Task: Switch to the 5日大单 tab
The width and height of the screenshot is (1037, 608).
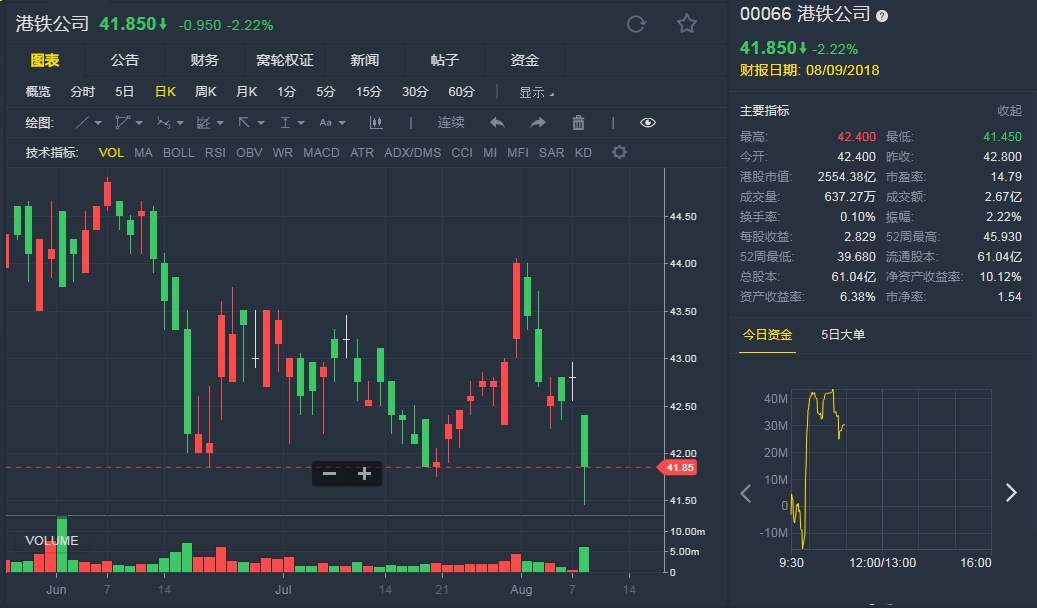Action: 843,335
